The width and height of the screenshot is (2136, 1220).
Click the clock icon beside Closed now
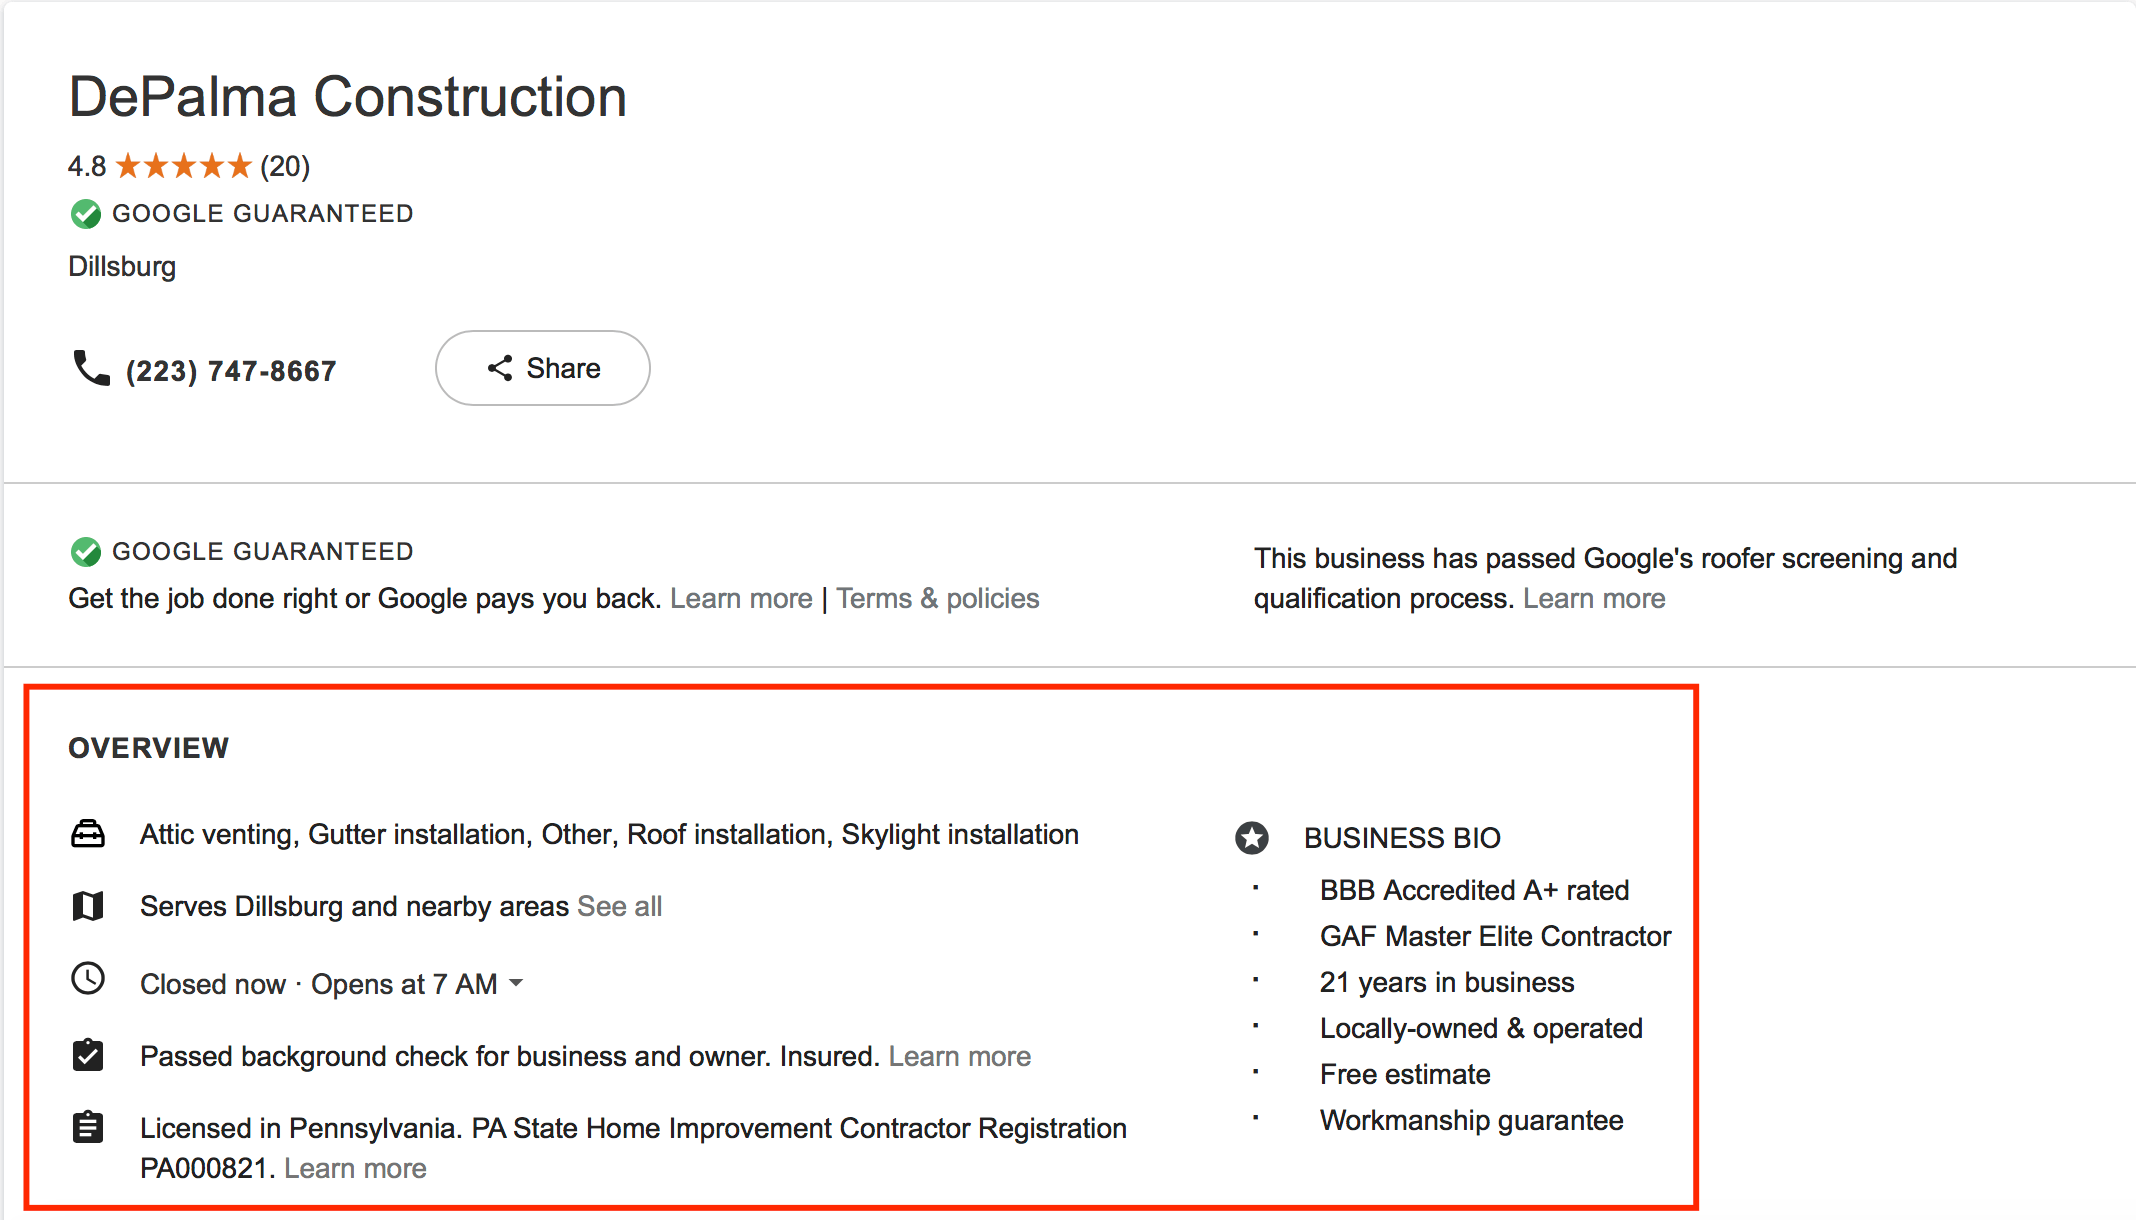tap(88, 978)
